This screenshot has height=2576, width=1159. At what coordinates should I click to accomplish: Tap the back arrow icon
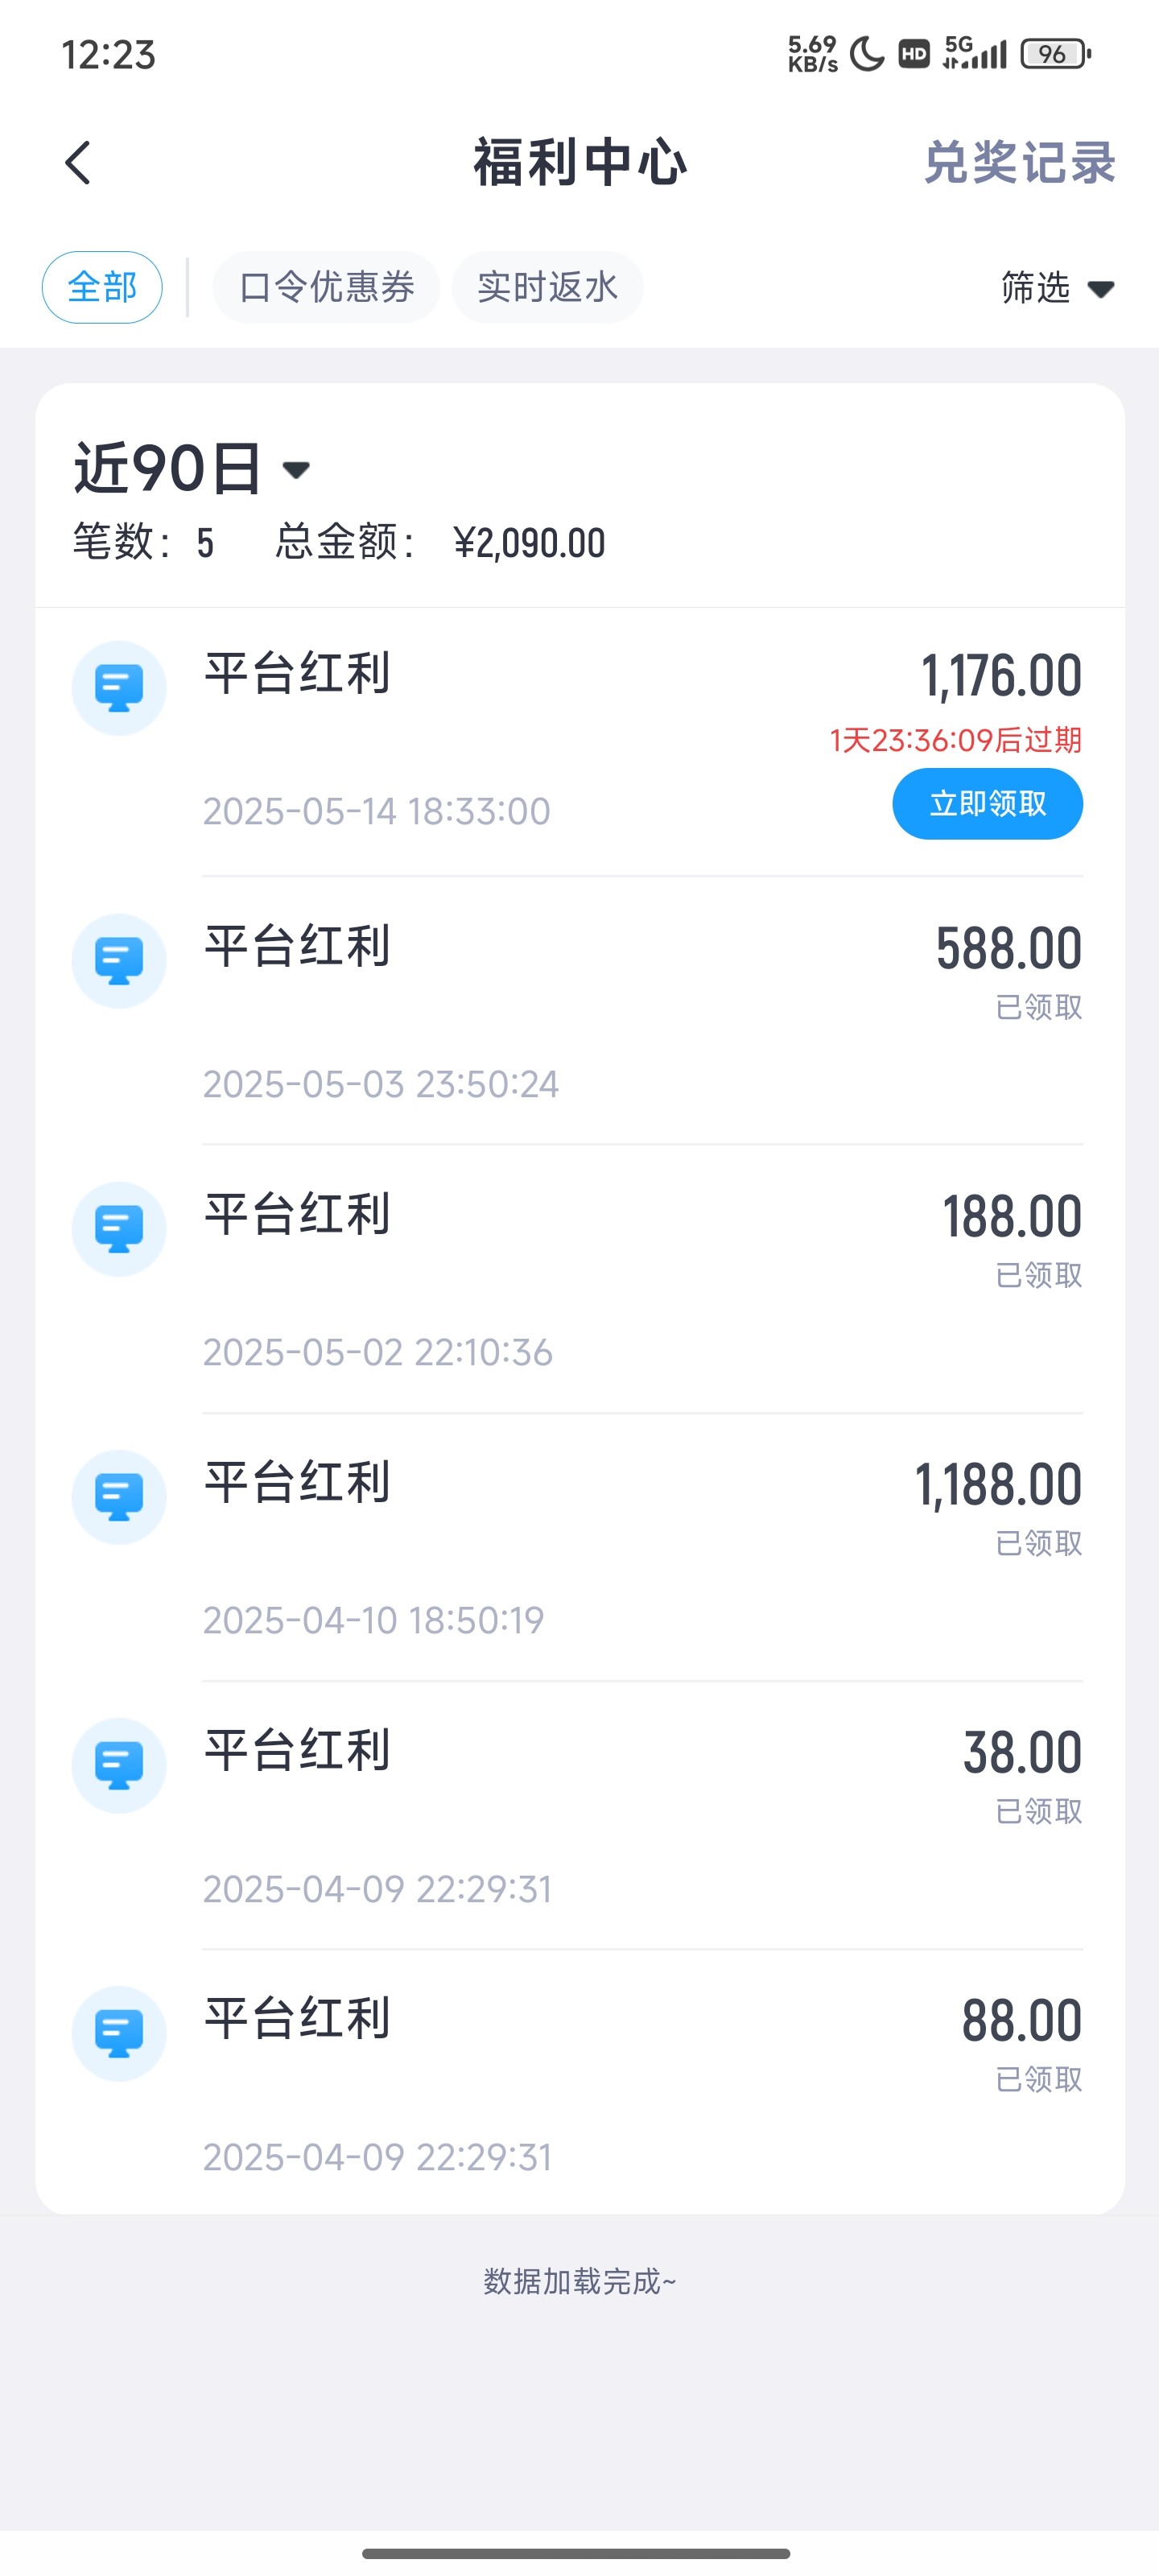78,163
